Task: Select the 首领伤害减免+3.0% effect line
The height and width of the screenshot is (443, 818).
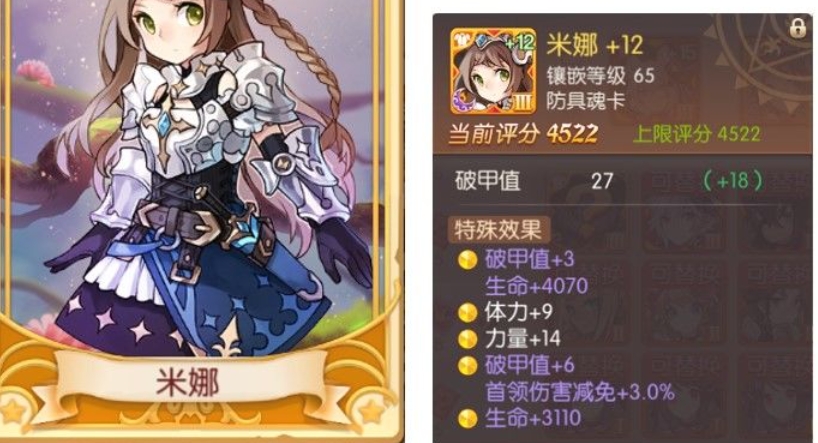Action: [x=580, y=392]
